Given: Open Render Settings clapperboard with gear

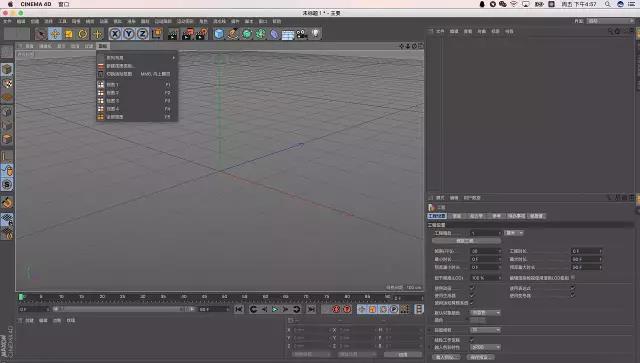Looking at the screenshot, I should (202, 34).
